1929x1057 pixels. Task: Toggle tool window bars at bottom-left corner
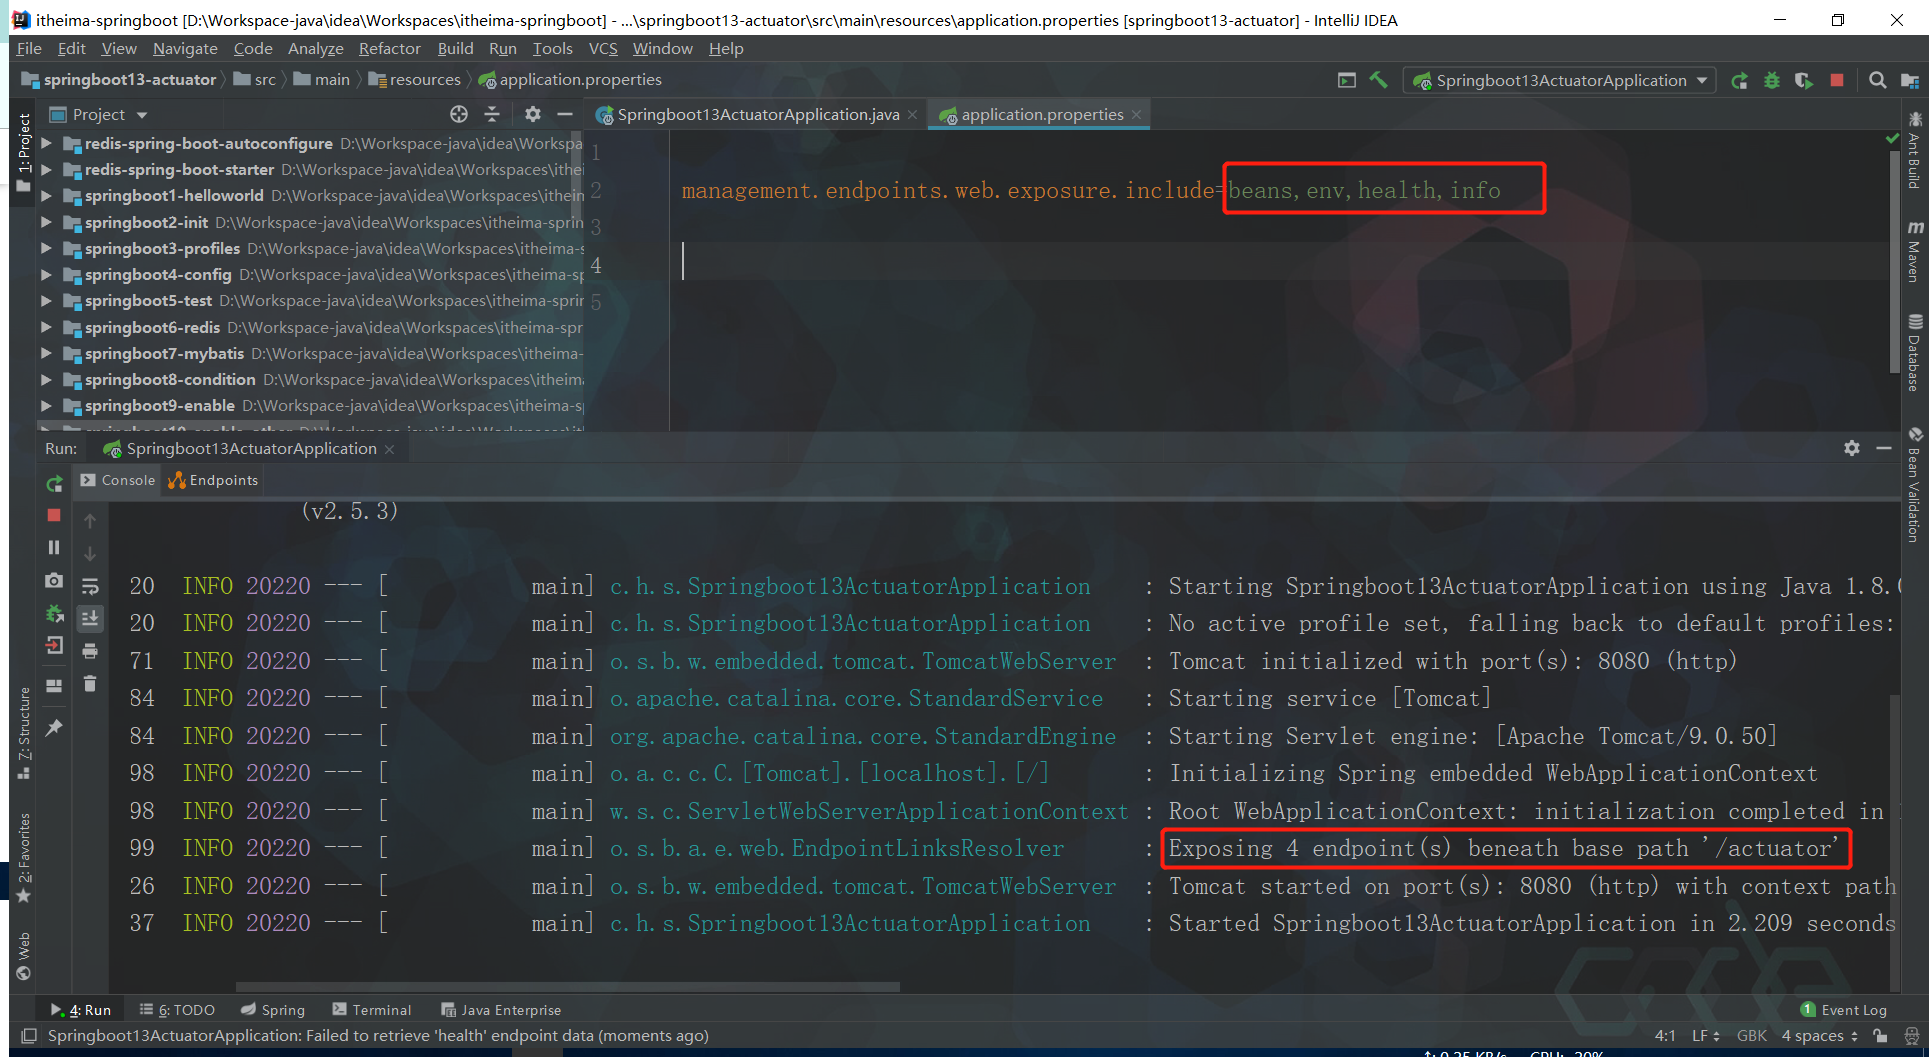point(29,1036)
